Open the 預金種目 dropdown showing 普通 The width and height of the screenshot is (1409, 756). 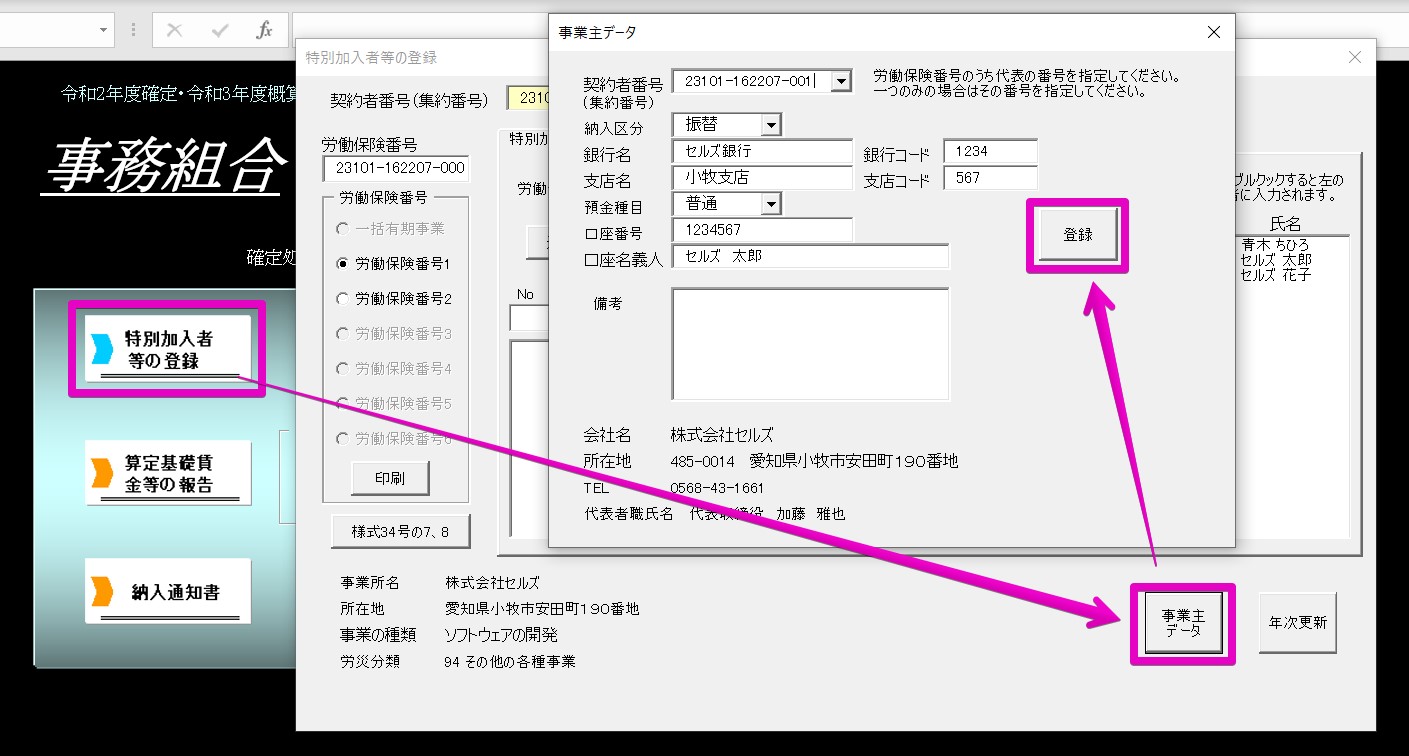[771, 204]
